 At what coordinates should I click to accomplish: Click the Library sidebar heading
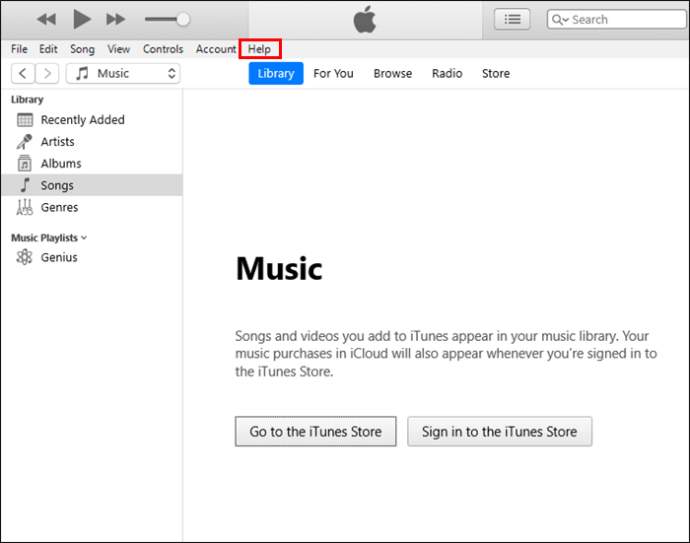[x=27, y=99]
